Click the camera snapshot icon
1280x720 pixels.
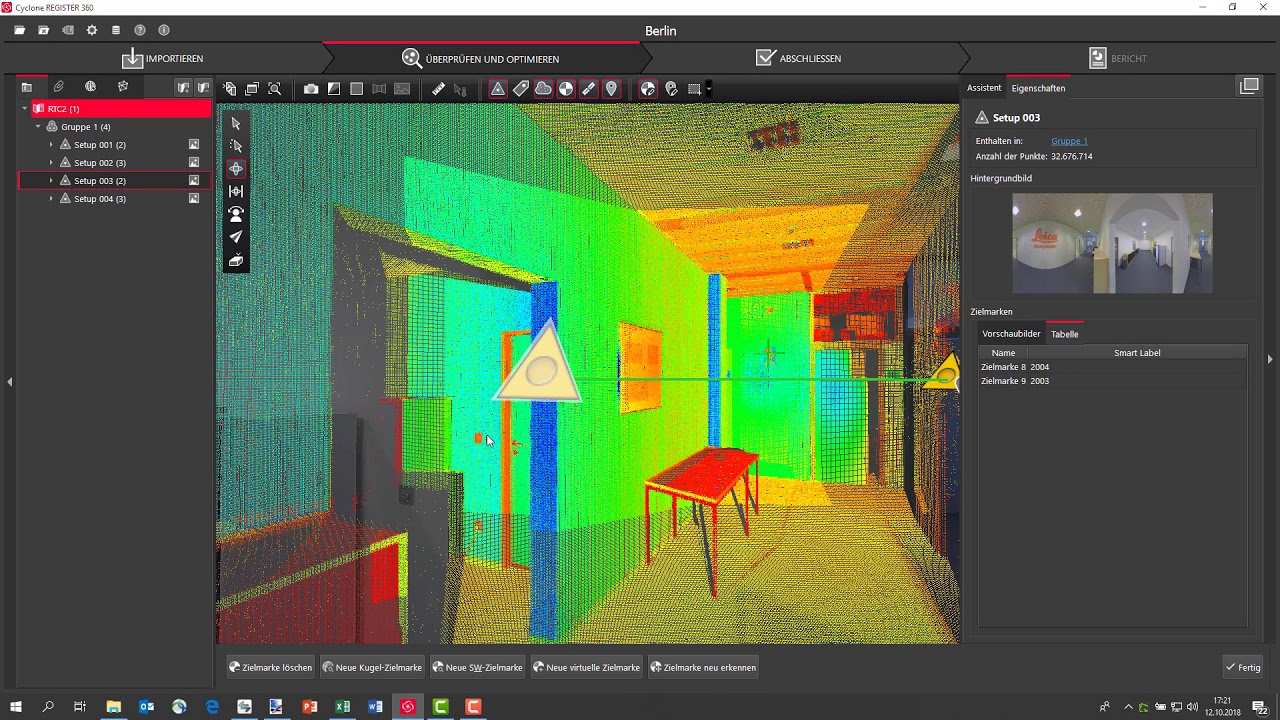[311, 89]
